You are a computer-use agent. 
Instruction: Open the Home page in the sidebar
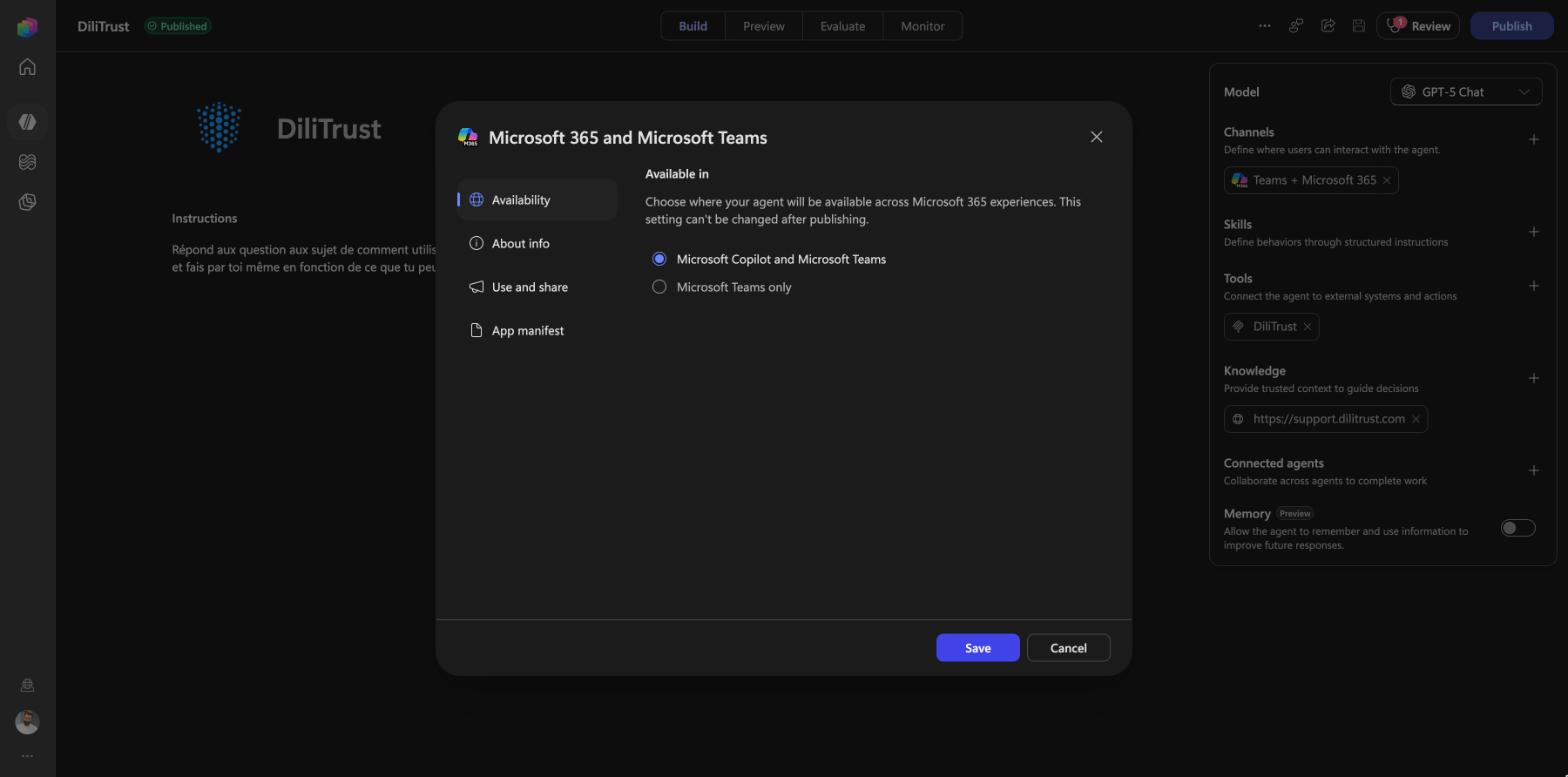(27, 67)
